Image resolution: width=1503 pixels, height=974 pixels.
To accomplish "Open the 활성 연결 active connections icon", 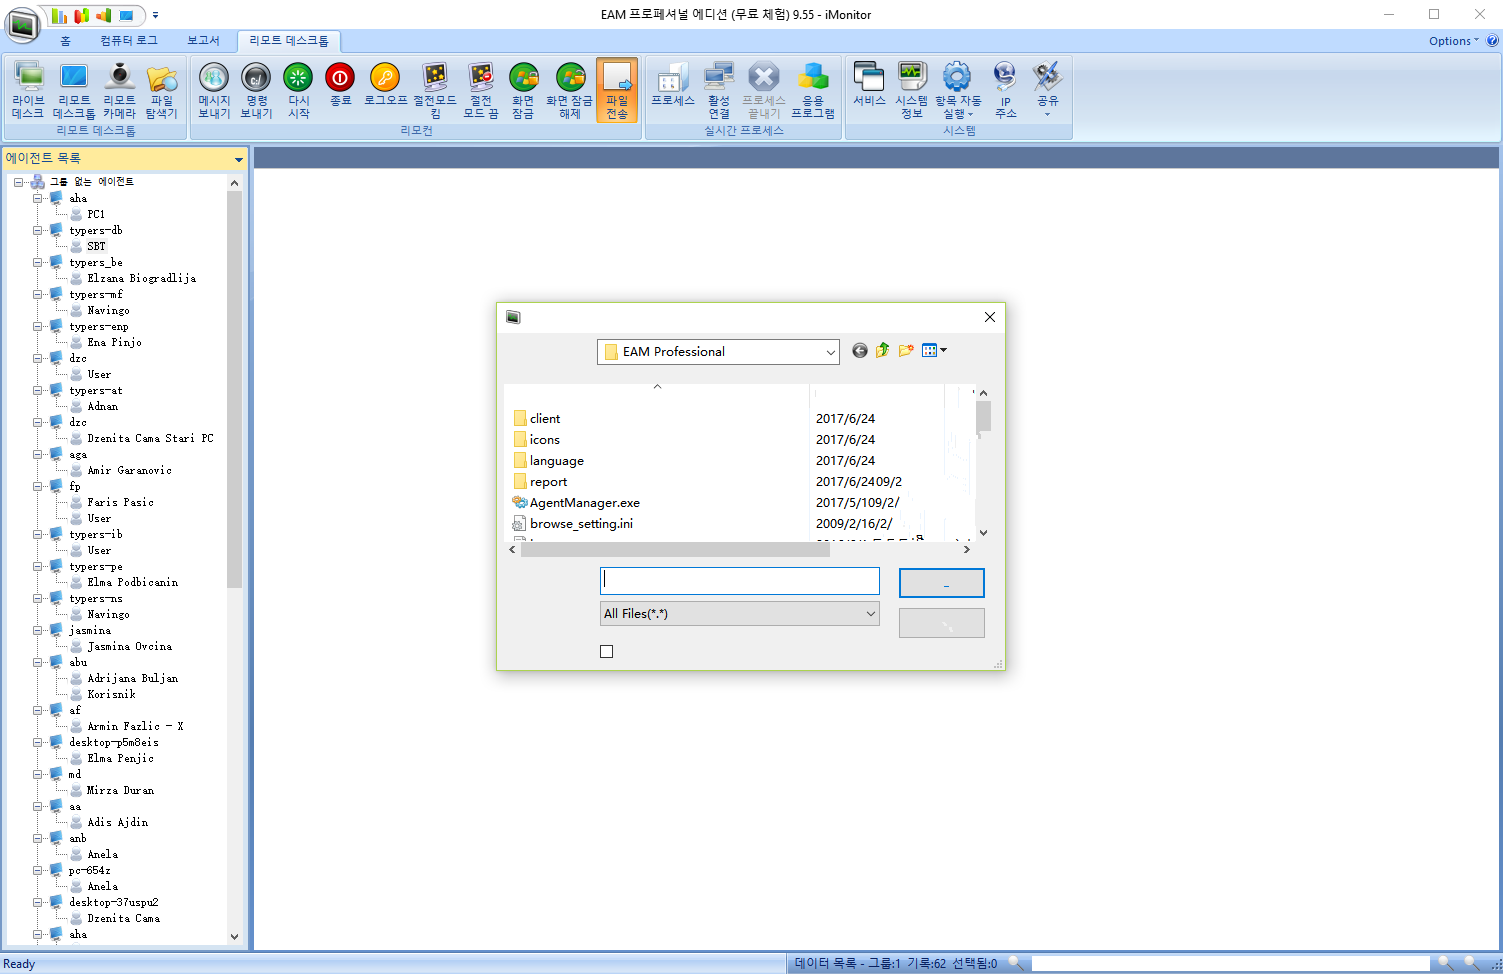I will click(719, 90).
